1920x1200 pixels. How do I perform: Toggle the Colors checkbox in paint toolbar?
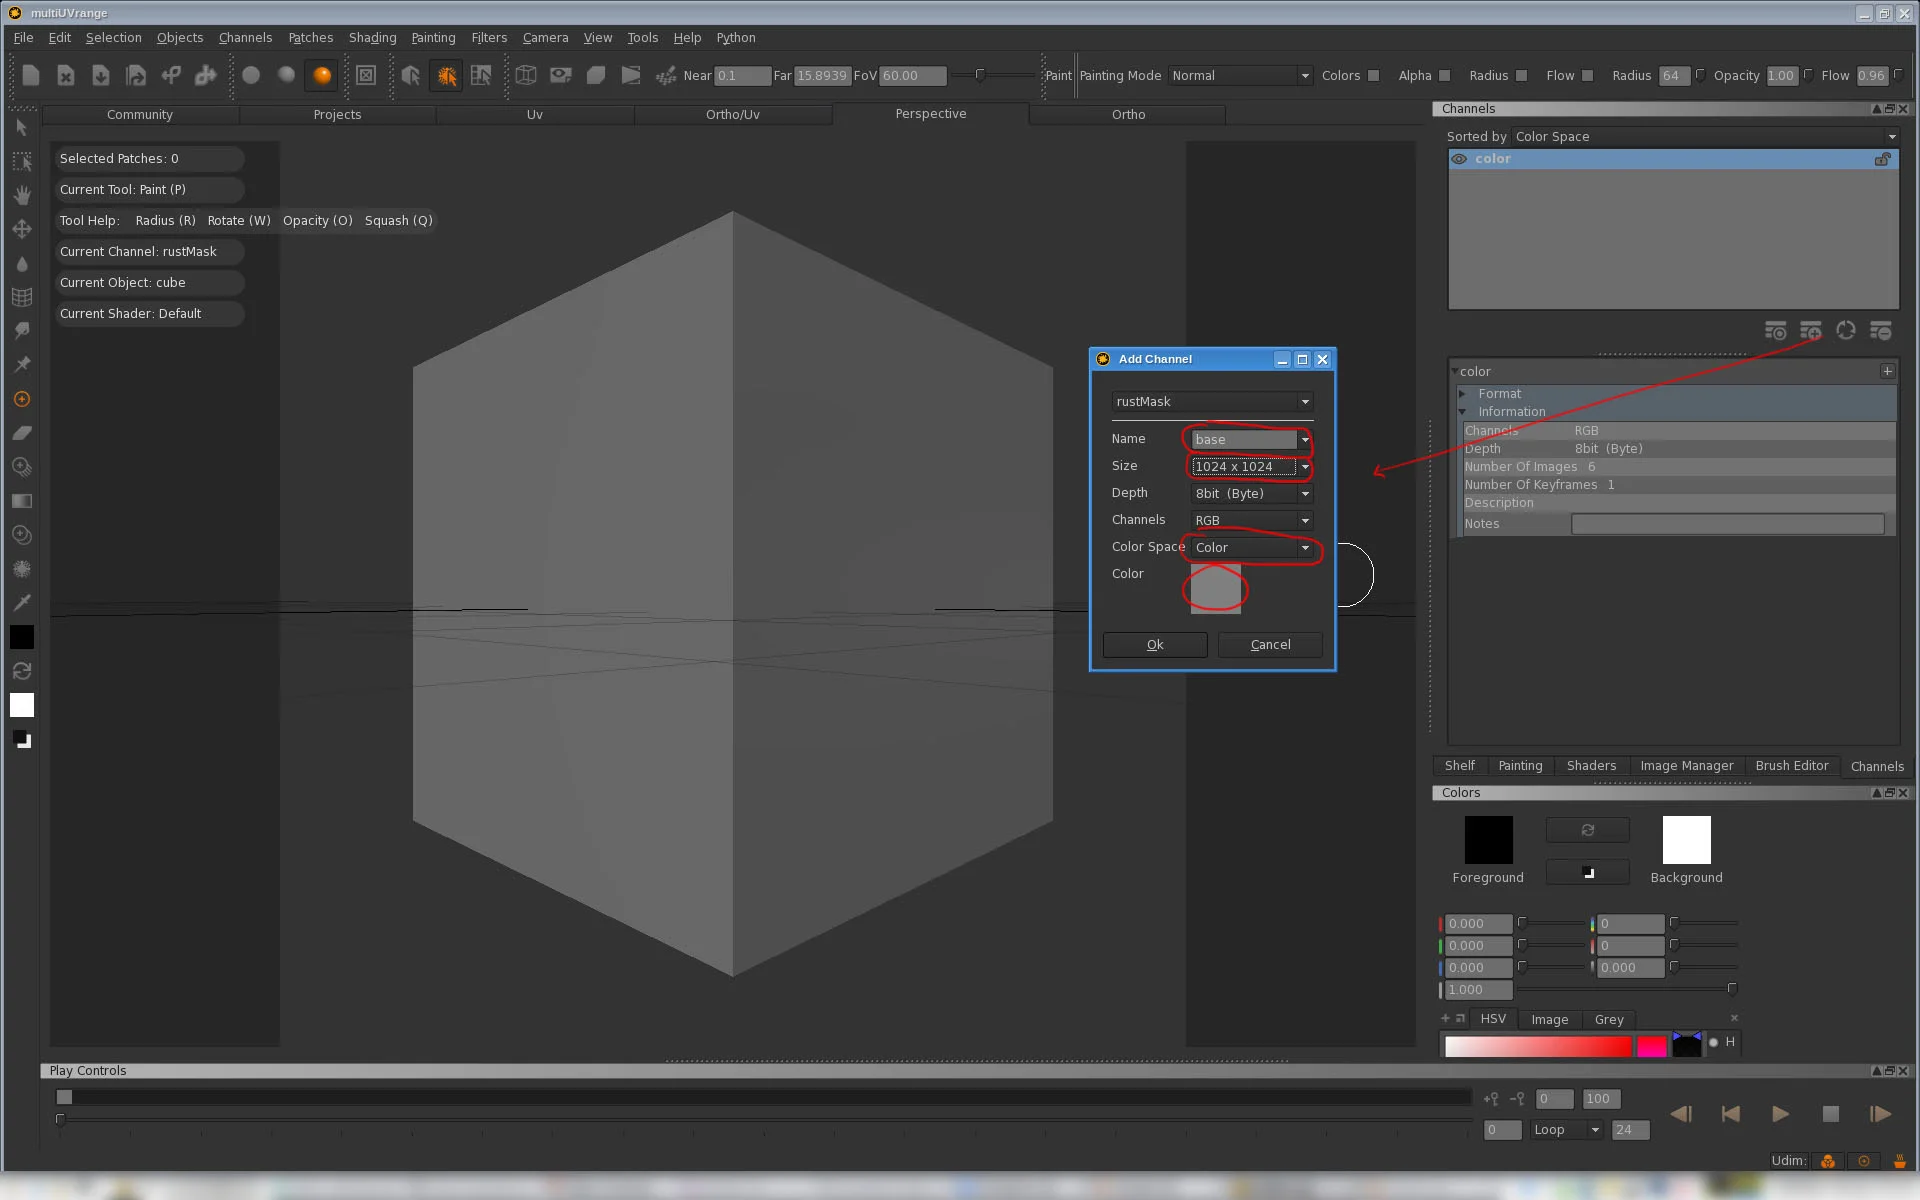click(x=1374, y=76)
